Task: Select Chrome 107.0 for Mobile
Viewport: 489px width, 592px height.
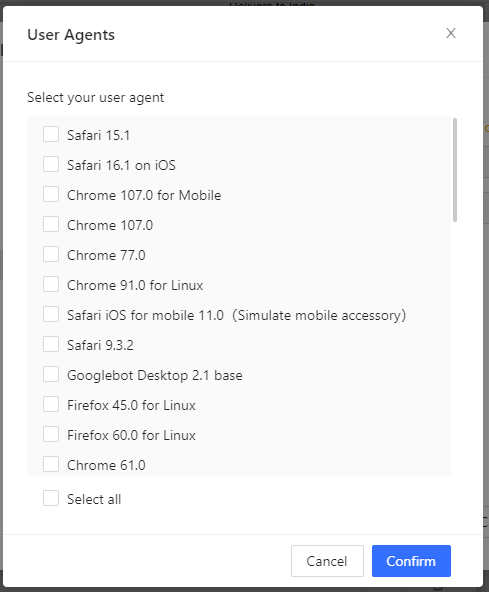Action: pos(51,194)
